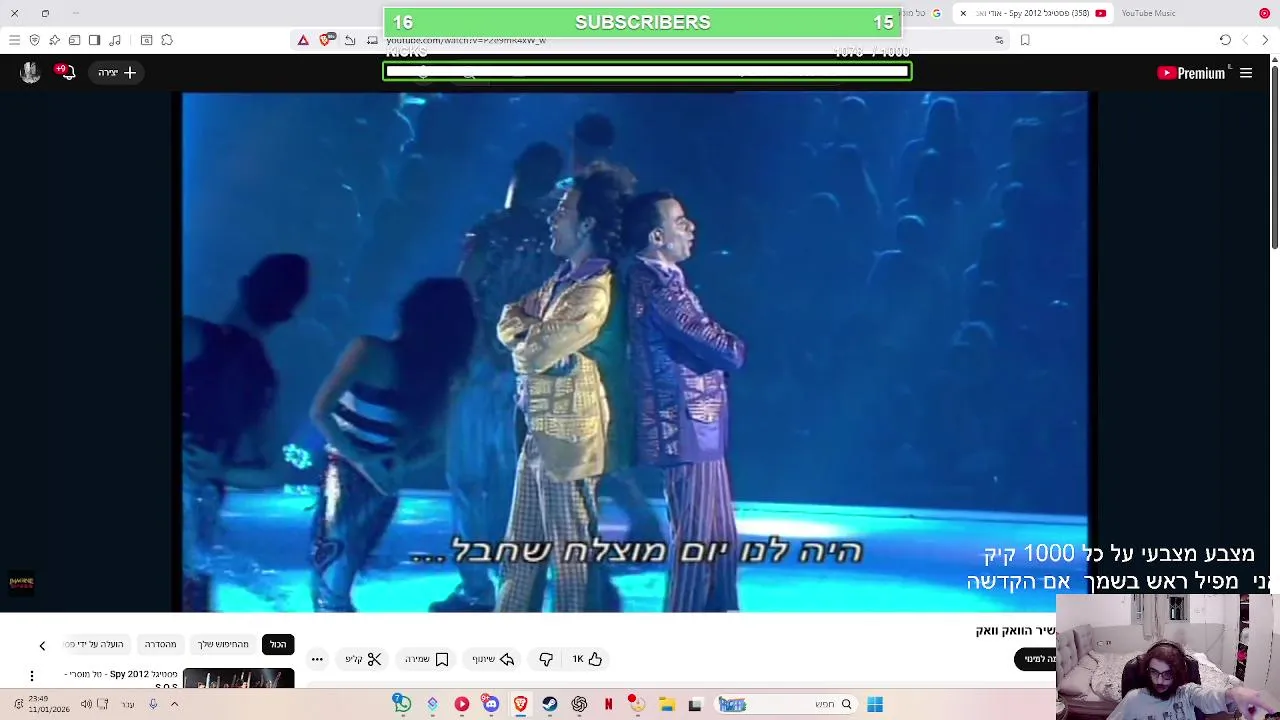Open the Brave main hamburger menu
The width and height of the screenshot is (1280, 720).
tap(14, 40)
